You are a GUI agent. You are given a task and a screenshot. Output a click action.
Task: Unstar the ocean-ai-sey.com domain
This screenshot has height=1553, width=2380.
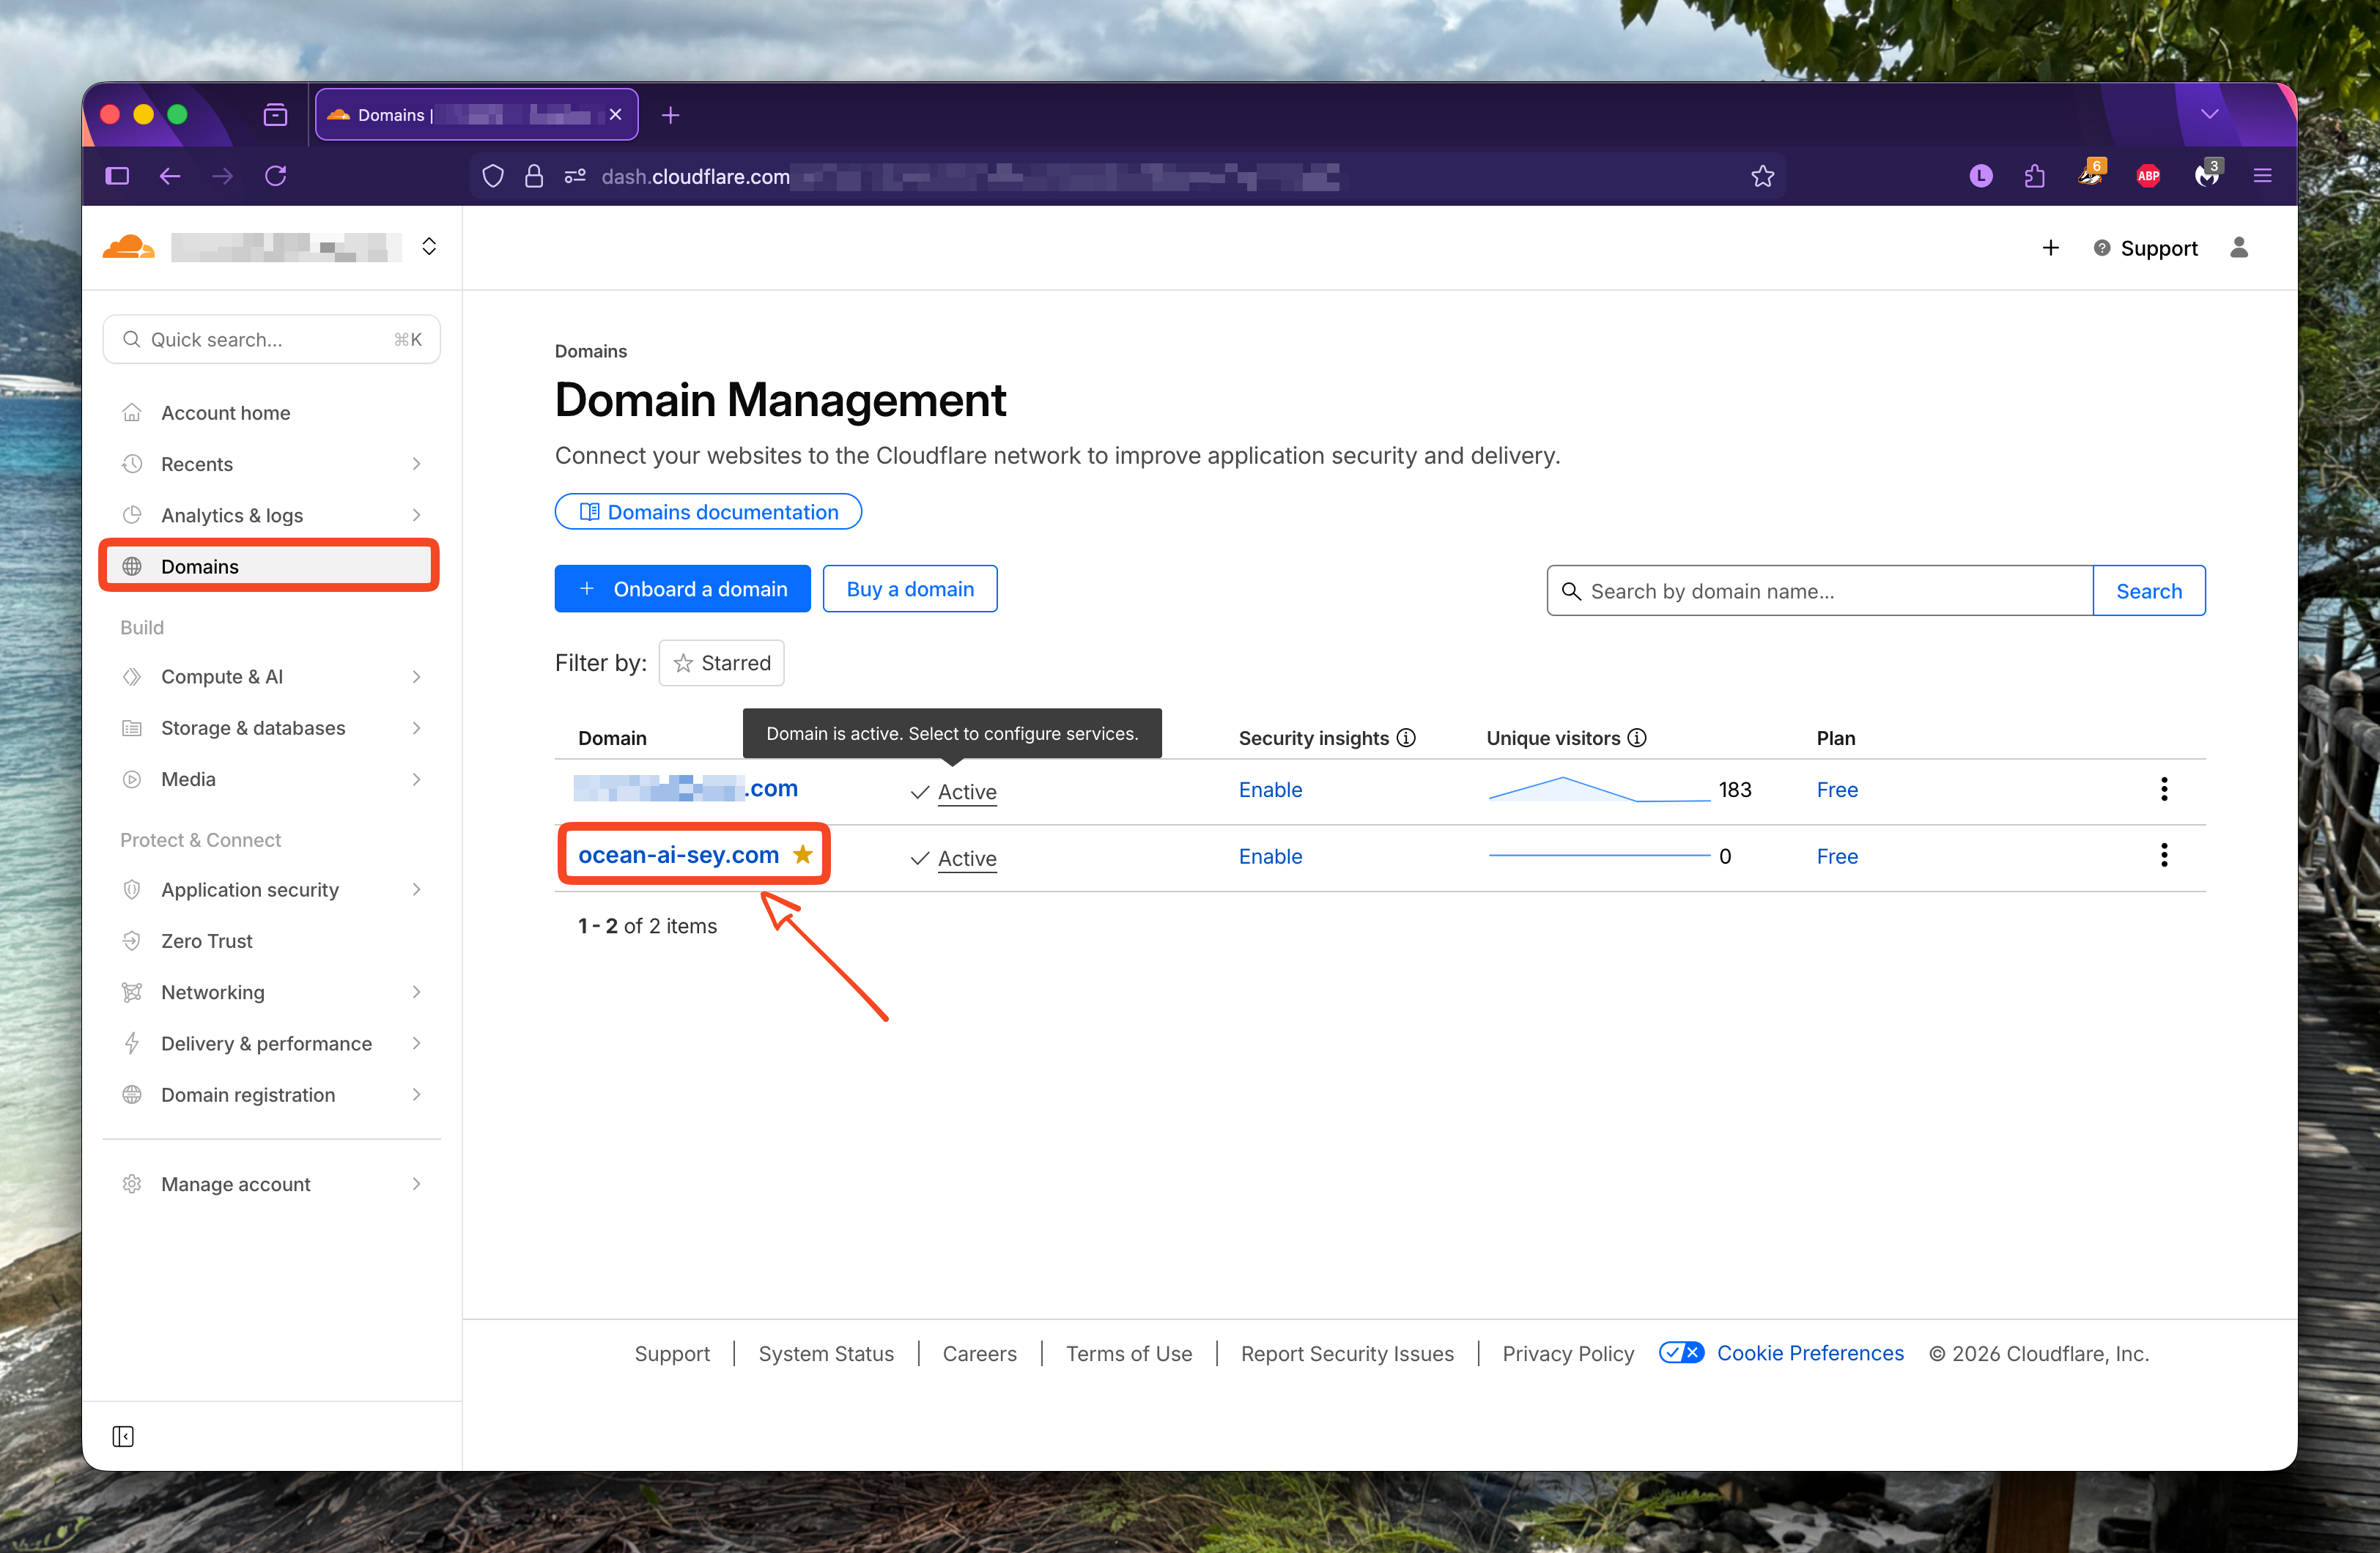(x=802, y=854)
